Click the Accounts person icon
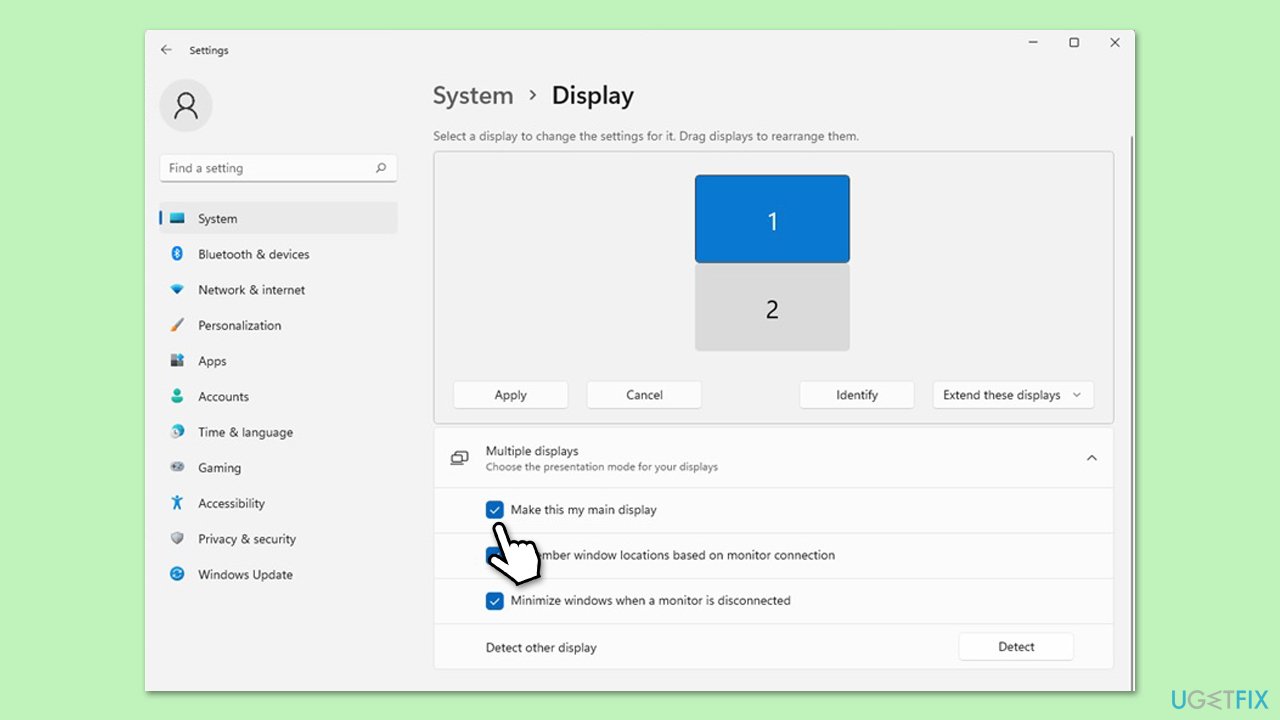The height and width of the screenshot is (720, 1280). 177,396
